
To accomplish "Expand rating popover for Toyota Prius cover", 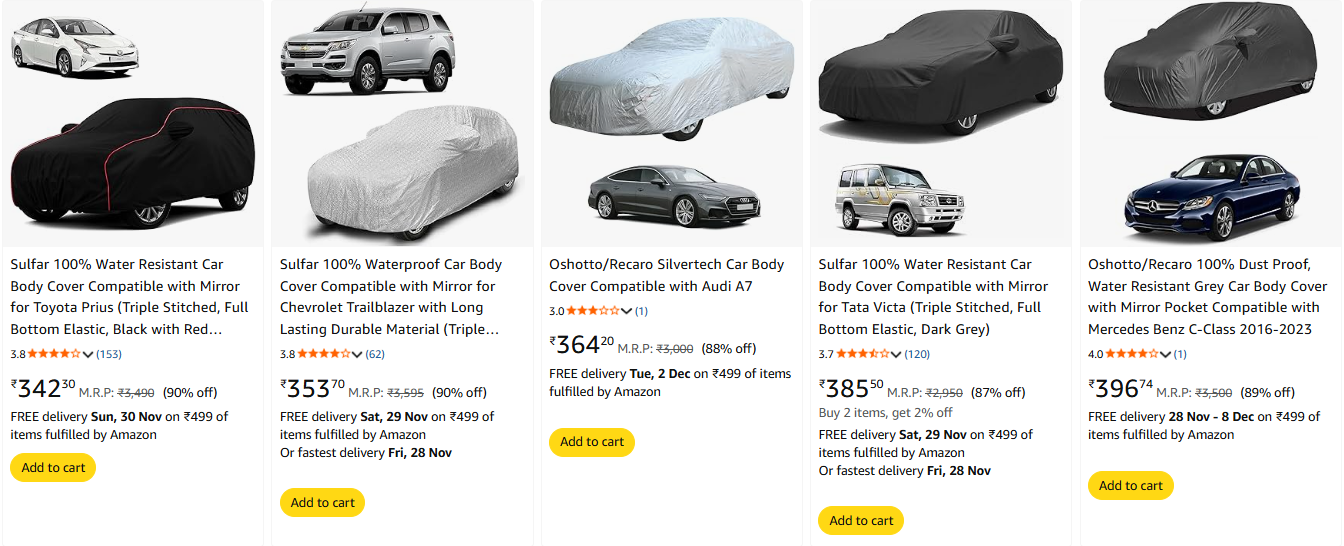I will pos(88,354).
